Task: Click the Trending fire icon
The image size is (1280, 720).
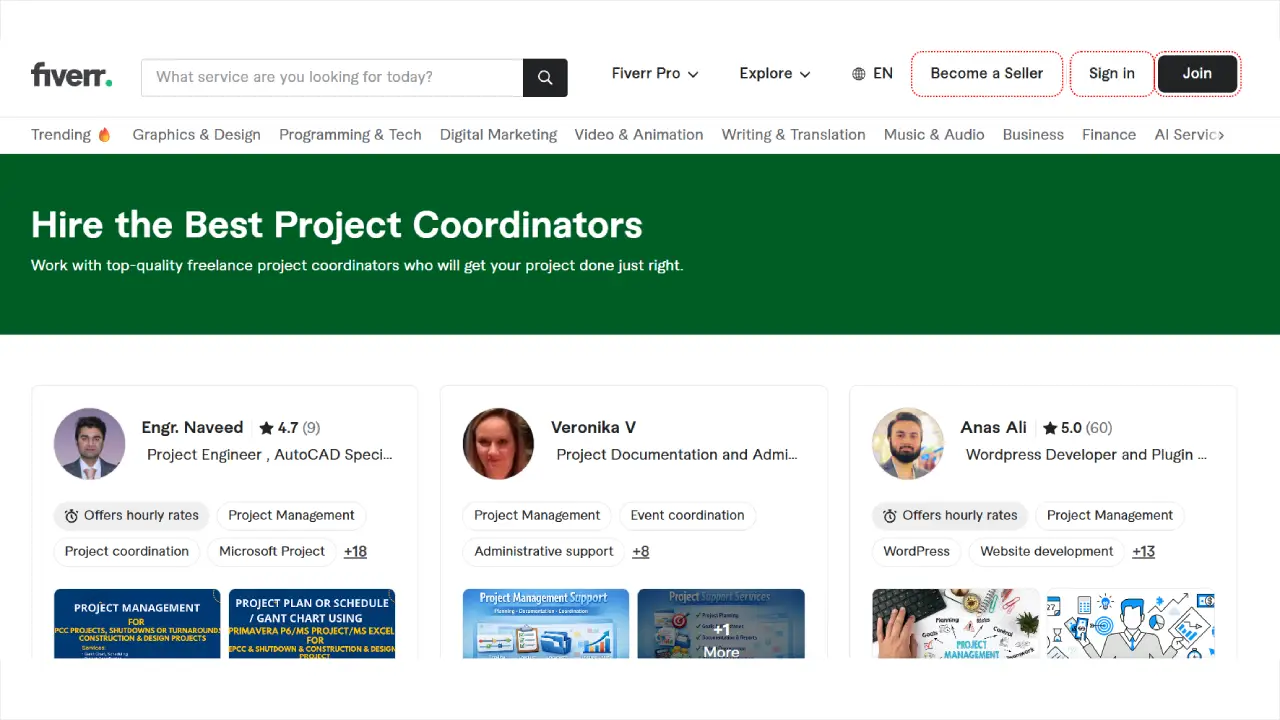Action: click(x=104, y=134)
